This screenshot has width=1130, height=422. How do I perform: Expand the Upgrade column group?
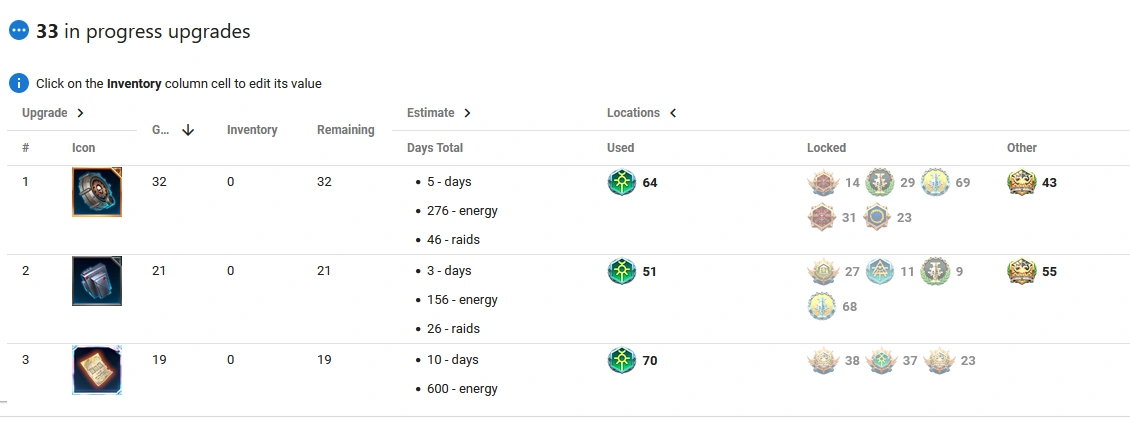pyautogui.click(x=80, y=113)
